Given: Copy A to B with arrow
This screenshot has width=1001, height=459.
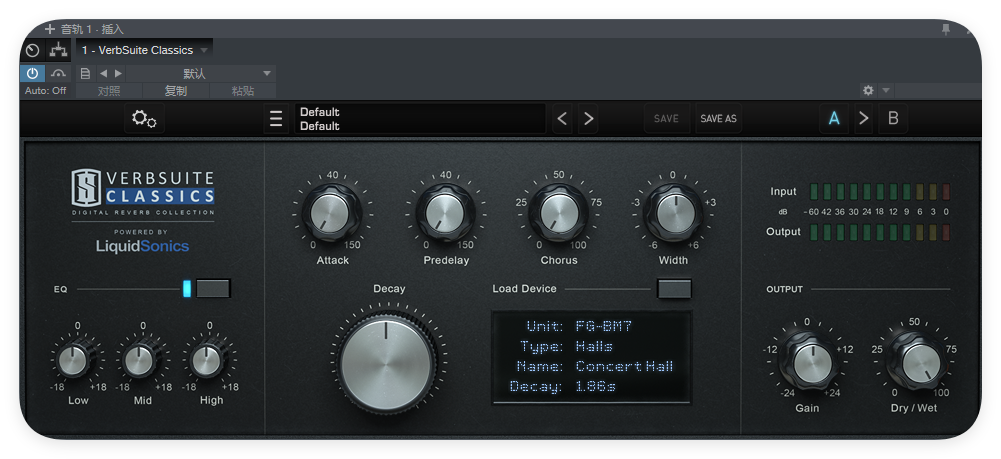Looking at the screenshot, I should tap(864, 119).
